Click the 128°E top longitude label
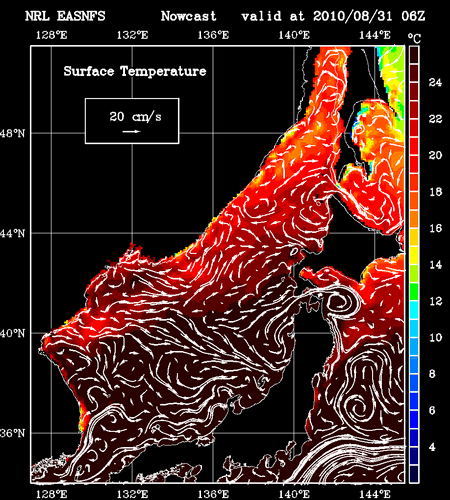450x500 pixels. [51, 35]
